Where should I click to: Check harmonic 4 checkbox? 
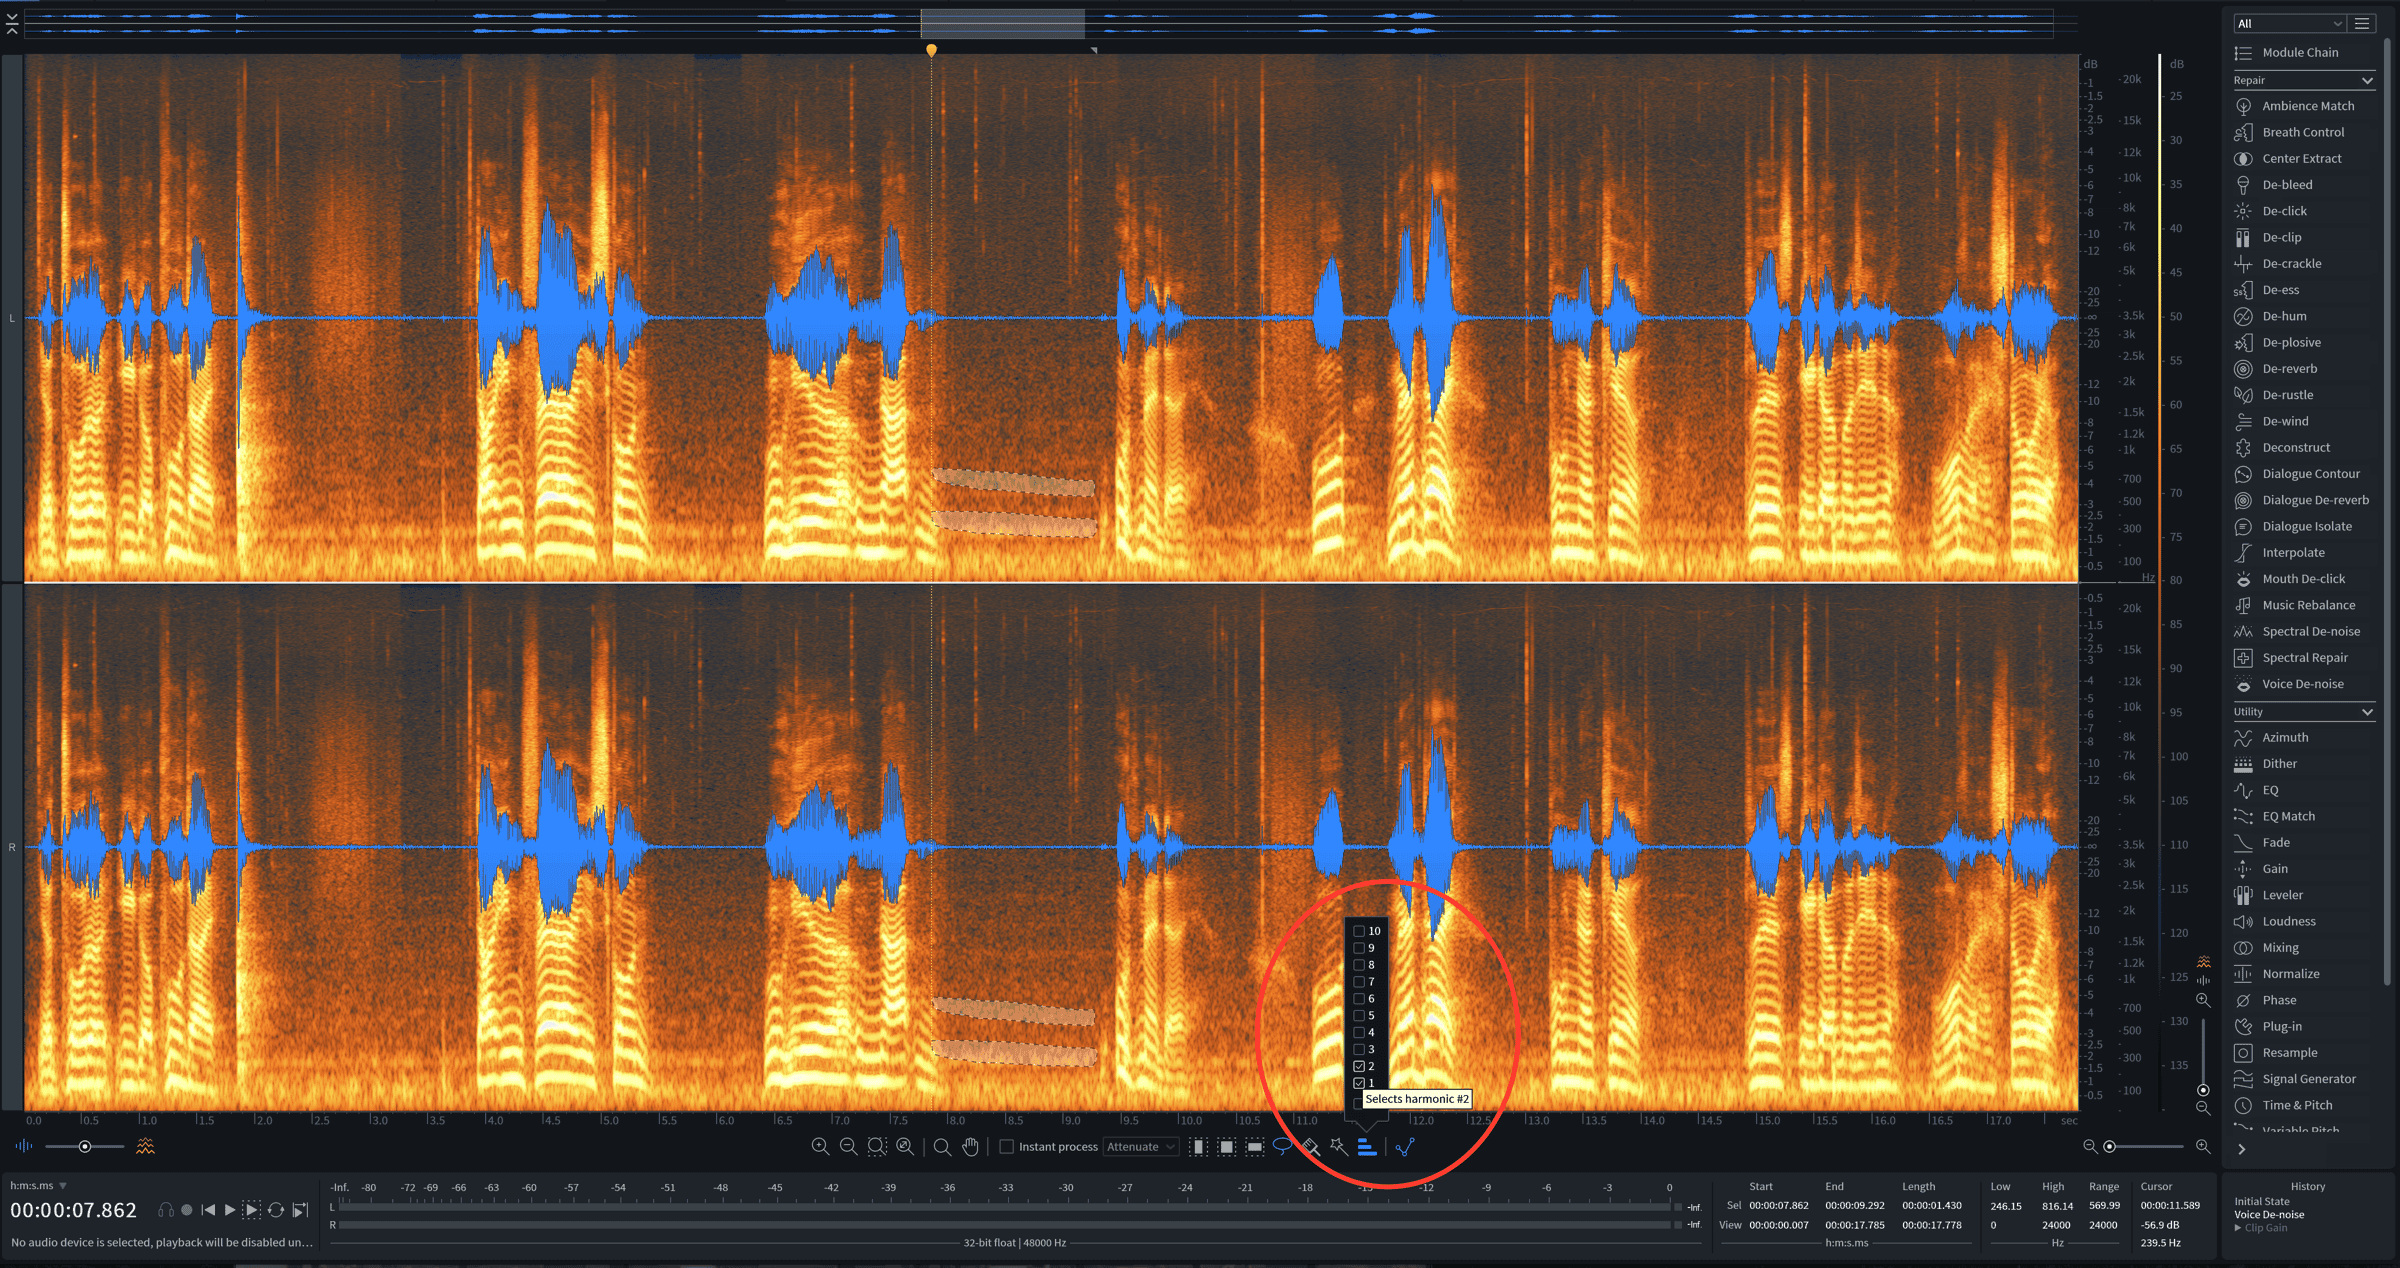coord(1359,1032)
